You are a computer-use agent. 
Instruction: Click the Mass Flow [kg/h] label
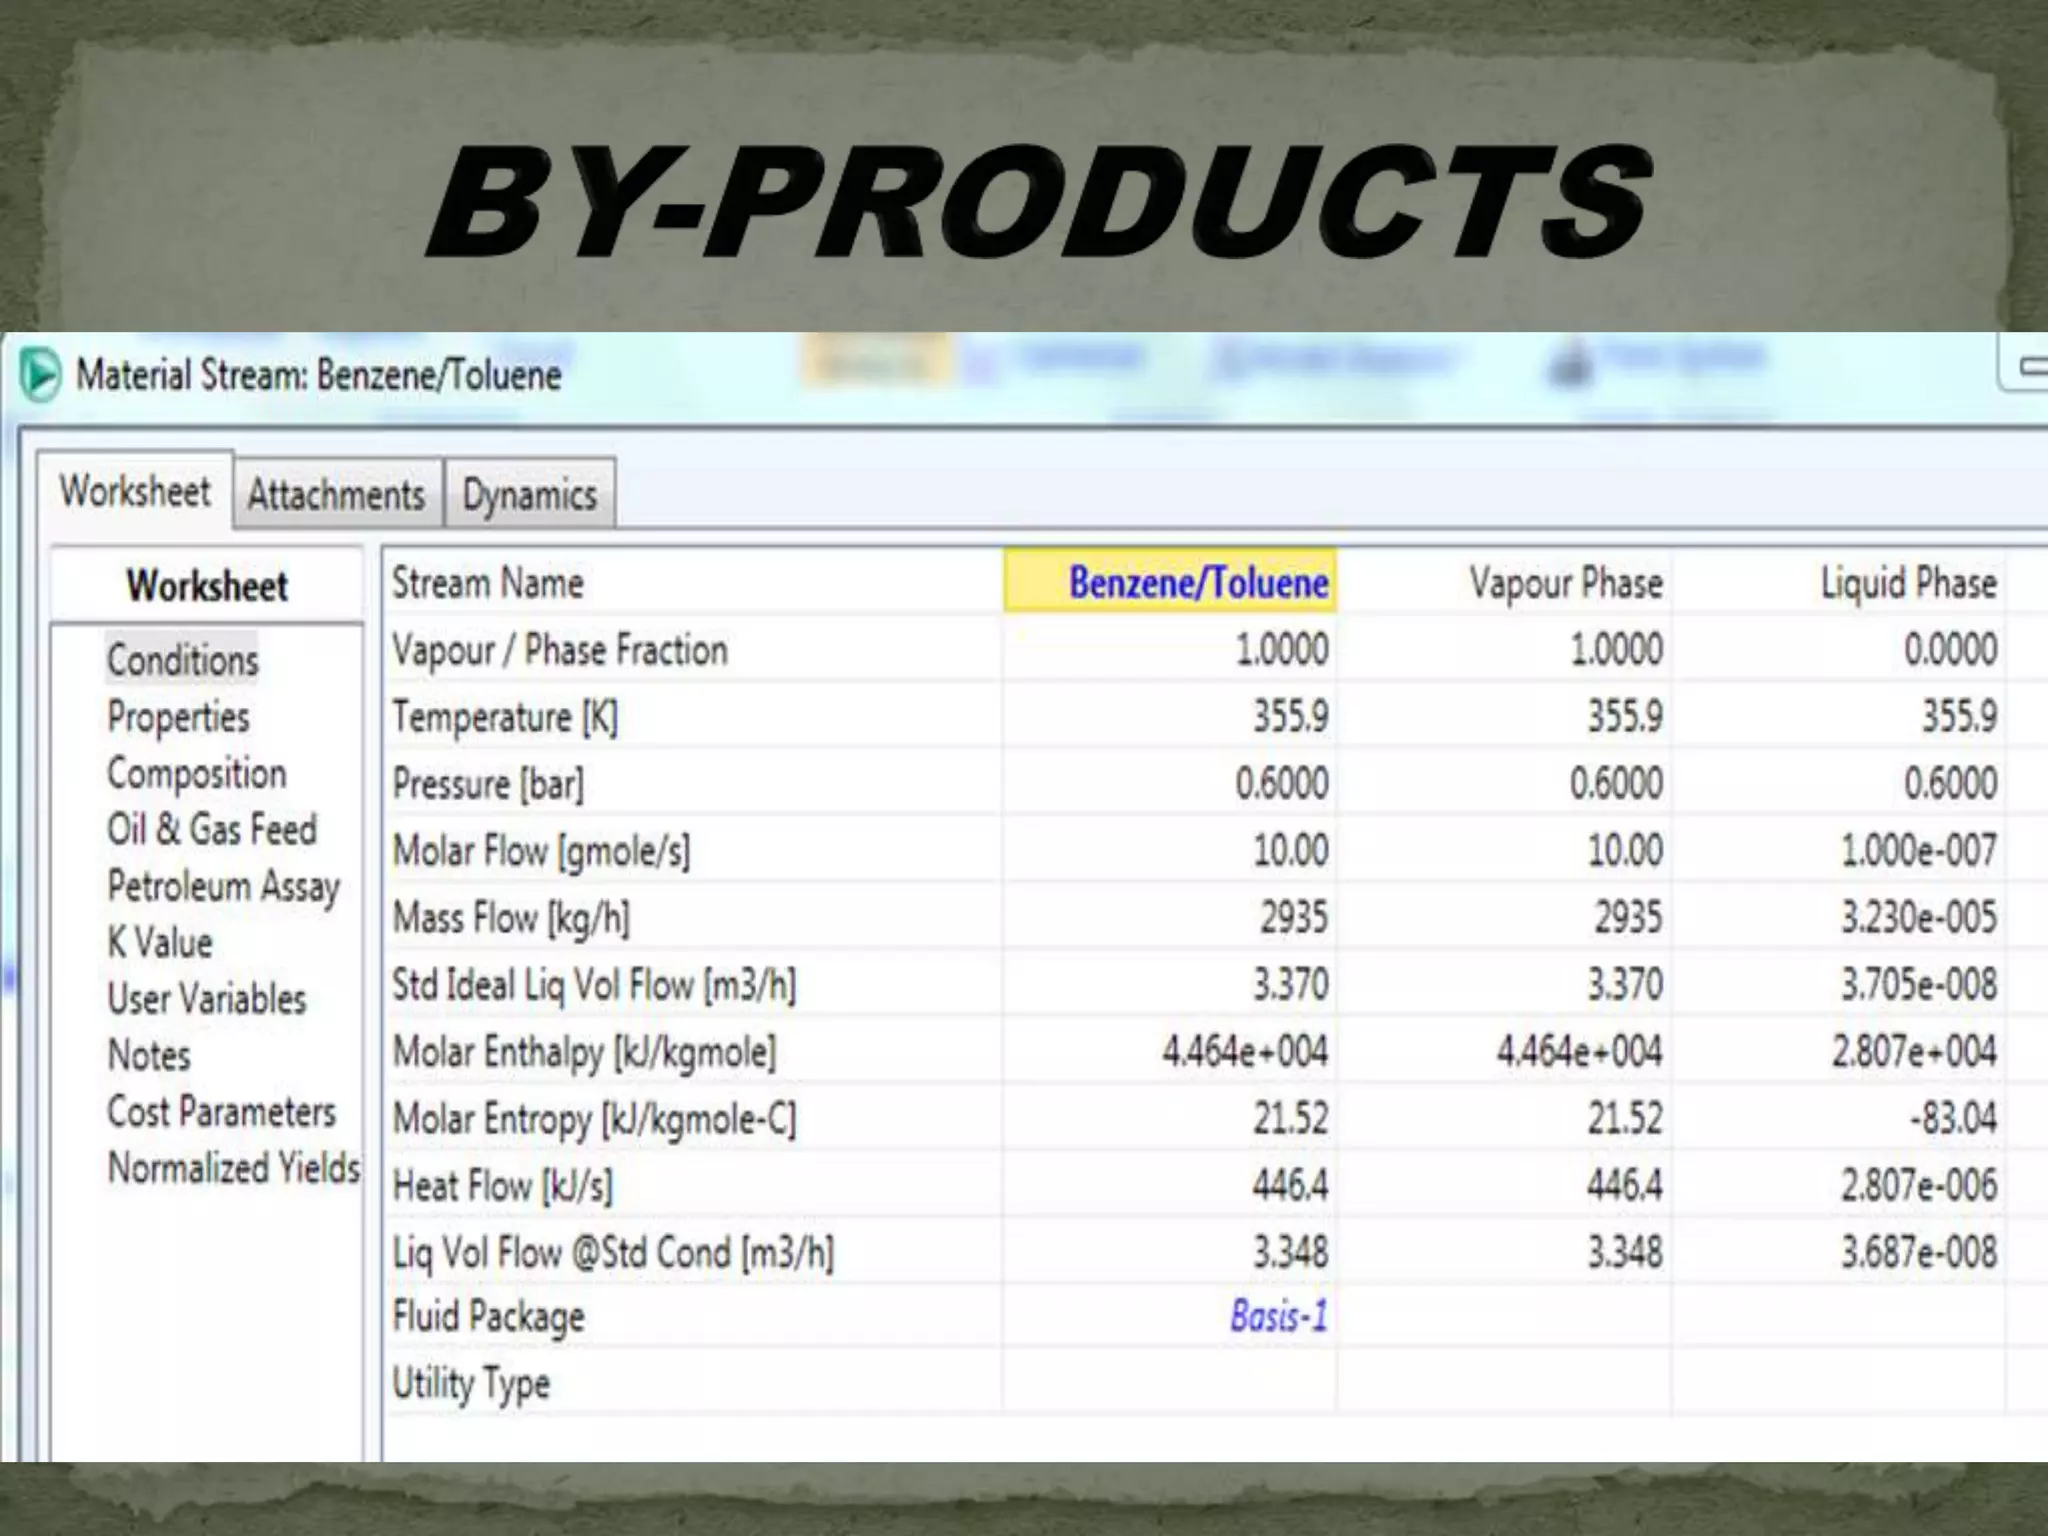pos(511,918)
